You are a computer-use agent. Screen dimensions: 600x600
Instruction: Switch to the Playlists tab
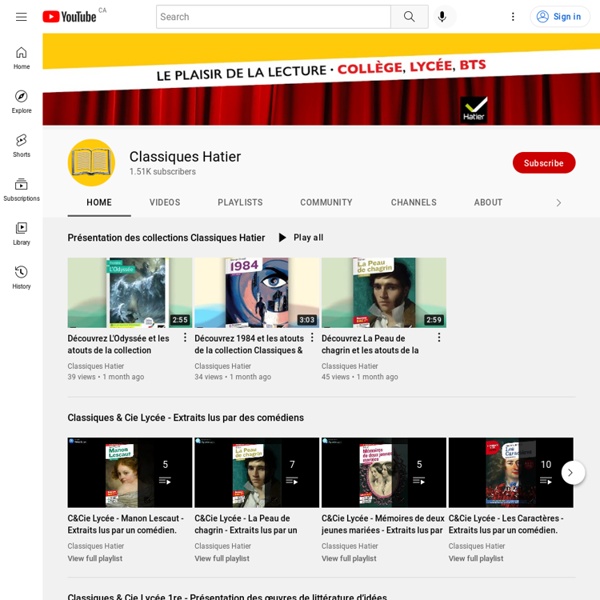pyautogui.click(x=240, y=202)
